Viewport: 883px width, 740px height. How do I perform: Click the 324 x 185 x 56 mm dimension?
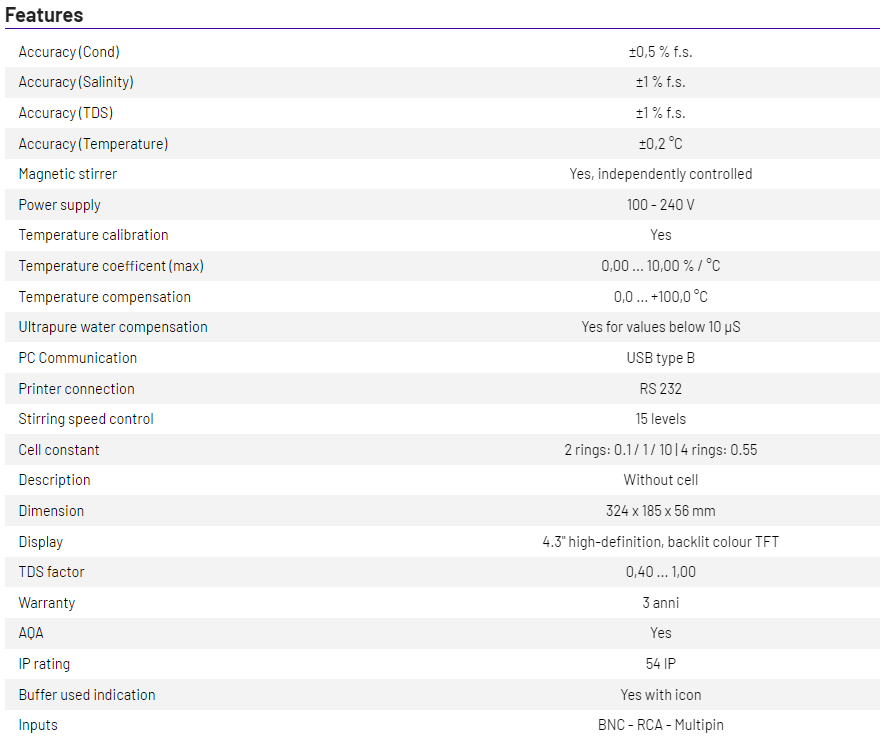(660, 511)
